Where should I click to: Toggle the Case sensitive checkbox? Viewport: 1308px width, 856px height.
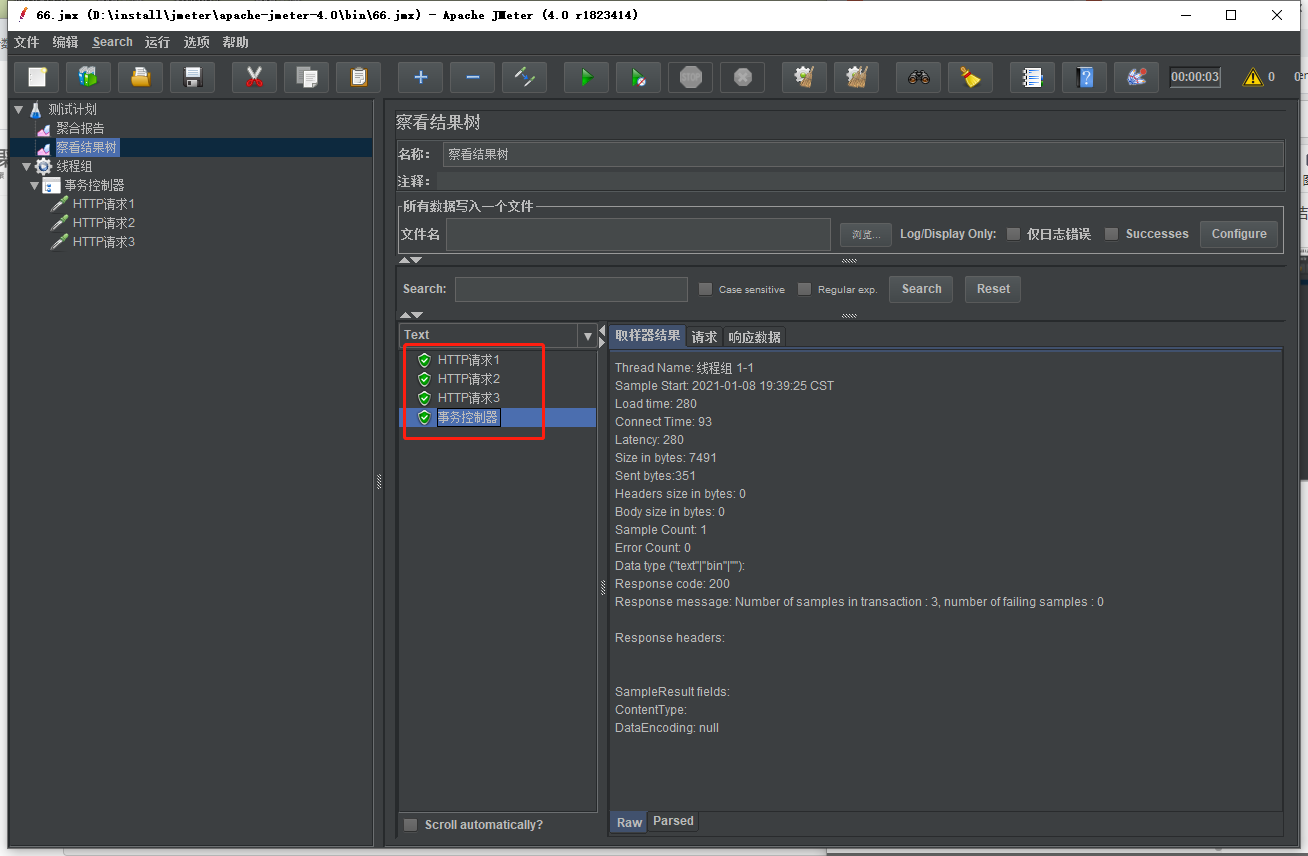click(706, 289)
